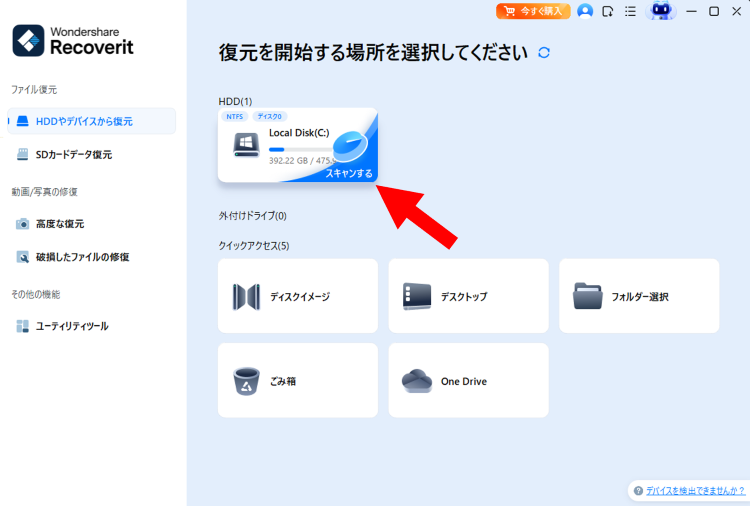Click the import file icon in title bar
The width and height of the screenshot is (750, 506).
pos(607,11)
